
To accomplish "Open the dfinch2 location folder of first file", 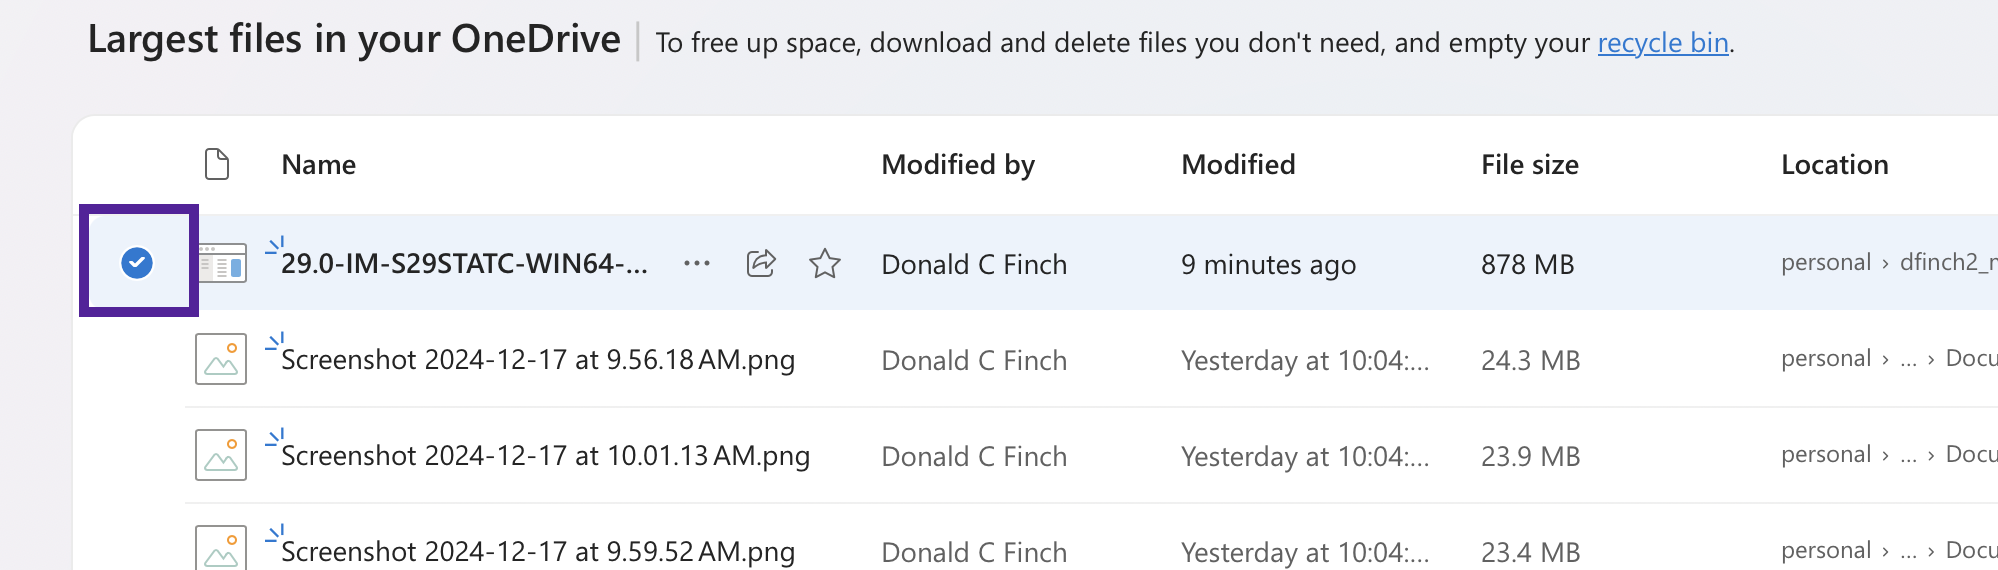I will [x=1948, y=263].
